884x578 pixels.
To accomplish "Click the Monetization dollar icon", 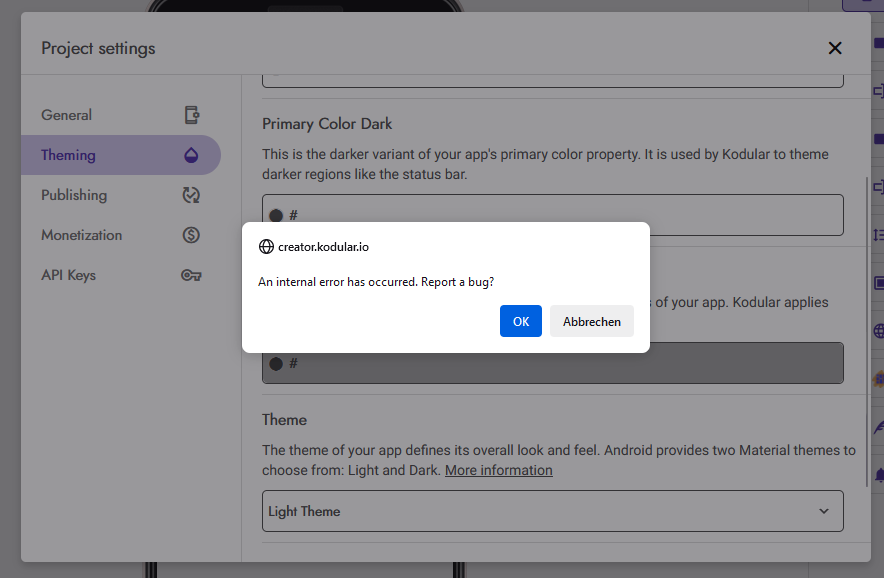I will point(191,235).
